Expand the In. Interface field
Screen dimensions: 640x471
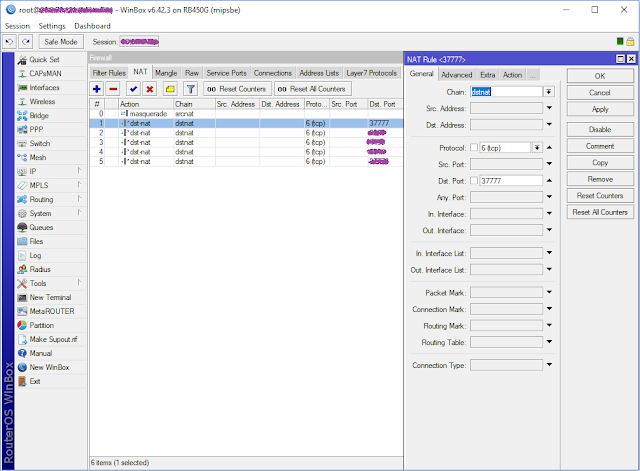click(x=549, y=213)
